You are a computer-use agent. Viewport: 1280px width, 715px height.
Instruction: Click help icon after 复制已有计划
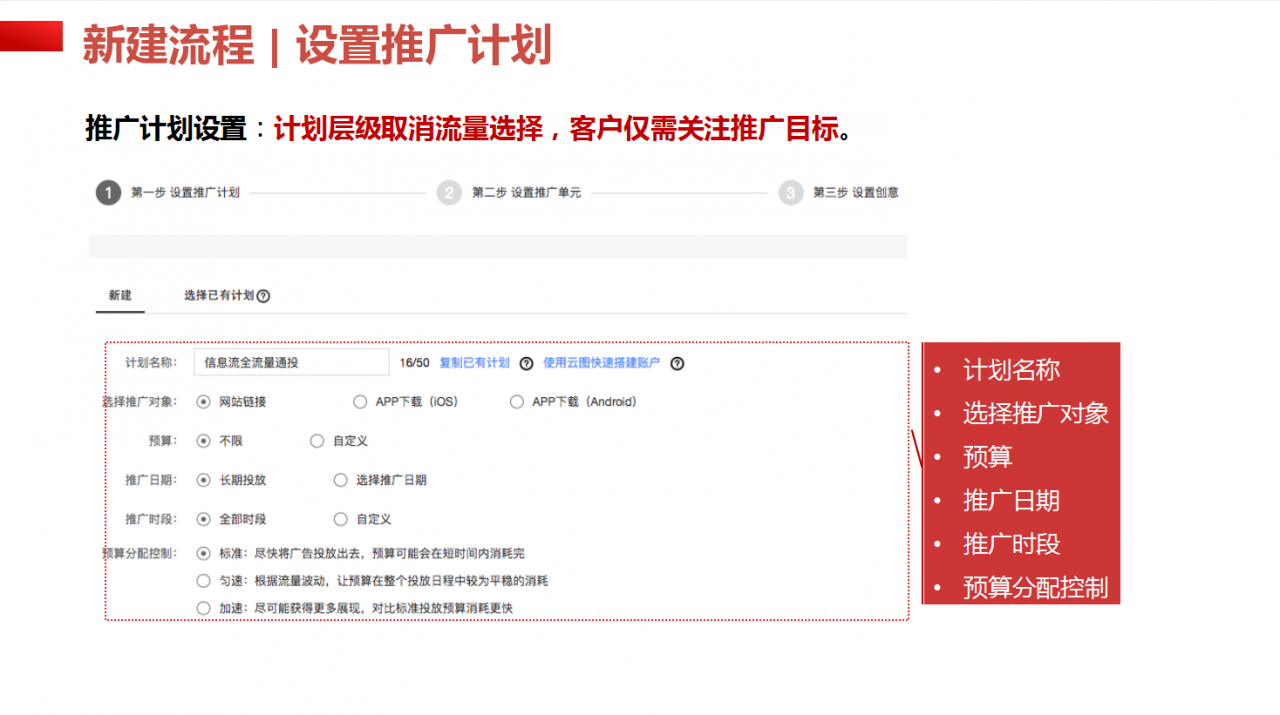[527, 363]
